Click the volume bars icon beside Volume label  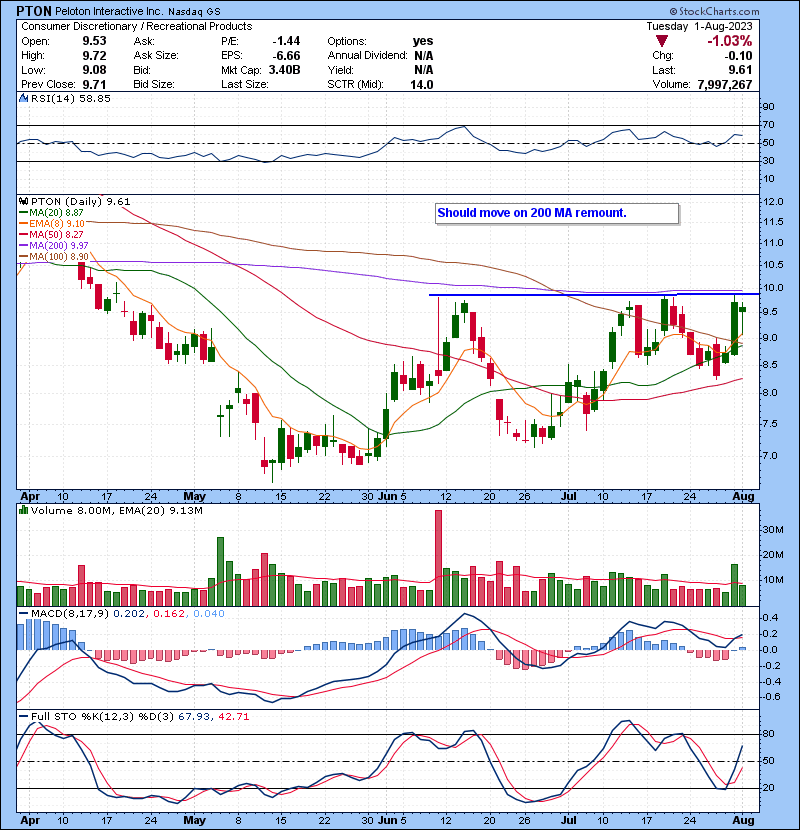pyautogui.click(x=23, y=510)
